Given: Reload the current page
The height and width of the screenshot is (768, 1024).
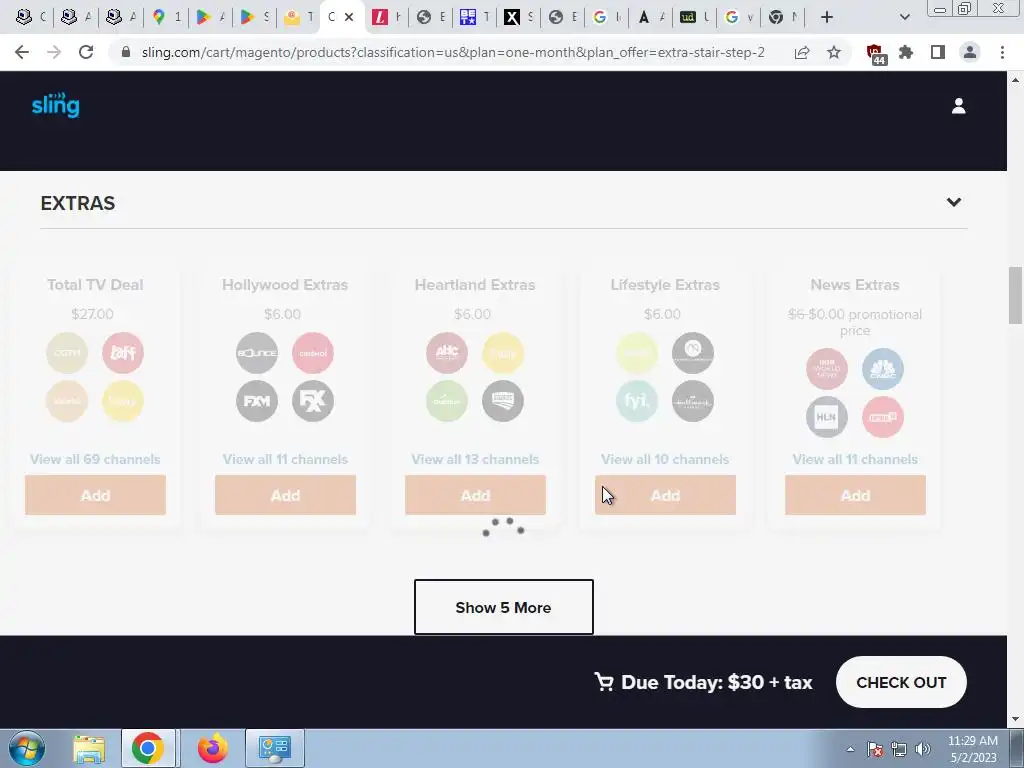Looking at the screenshot, I should pyautogui.click(x=86, y=52).
